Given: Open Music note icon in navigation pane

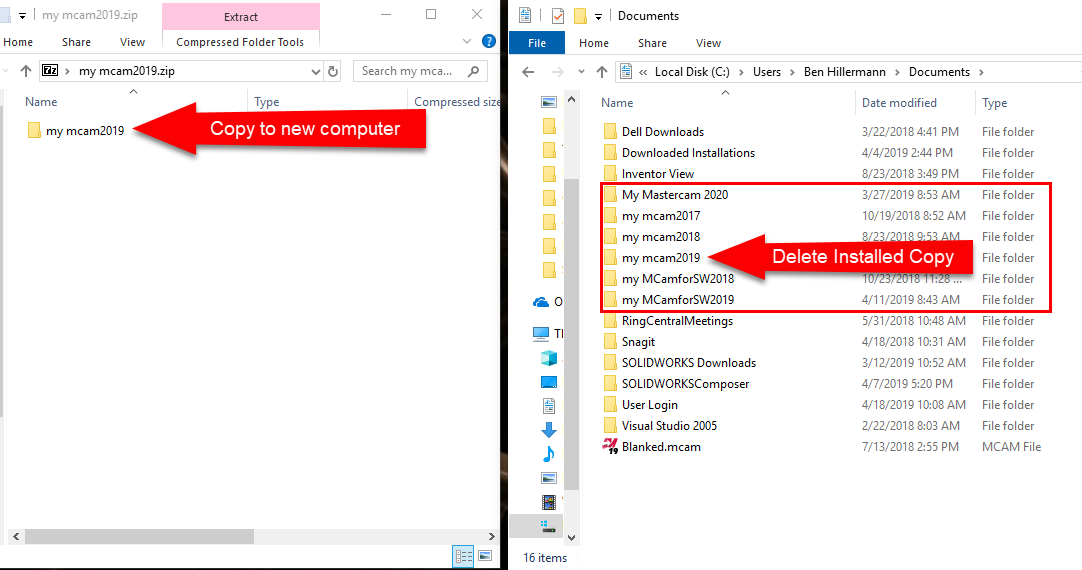Looking at the screenshot, I should click(x=549, y=453).
